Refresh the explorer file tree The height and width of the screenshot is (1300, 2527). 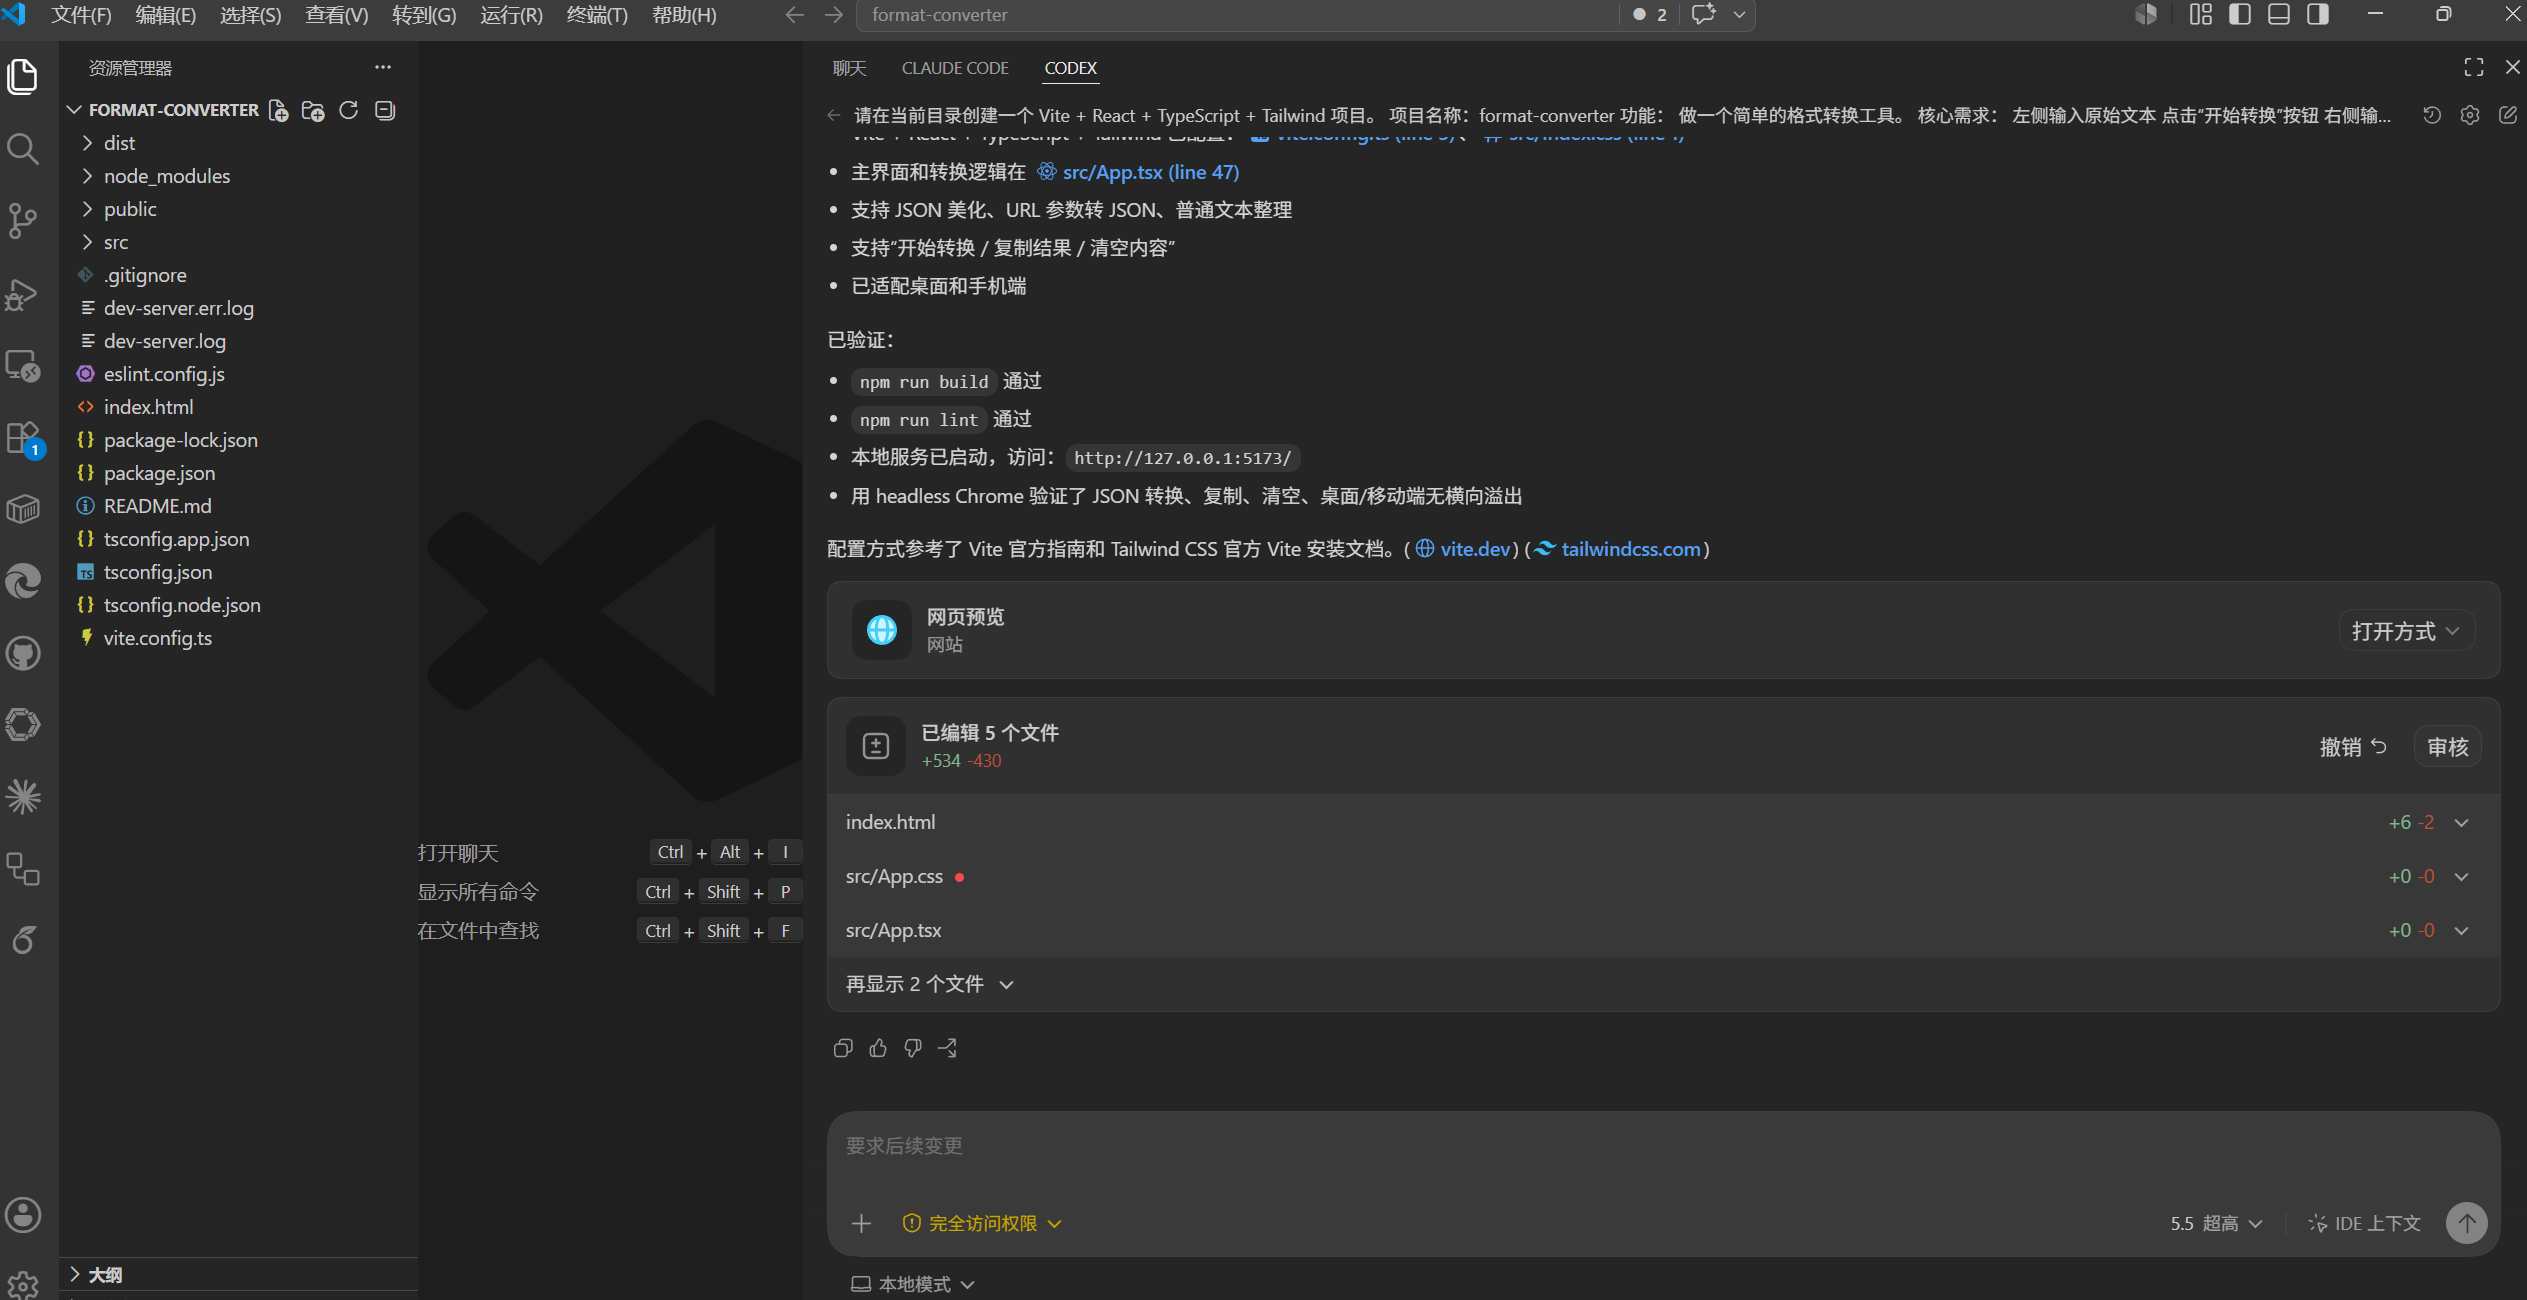[x=348, y=110]
